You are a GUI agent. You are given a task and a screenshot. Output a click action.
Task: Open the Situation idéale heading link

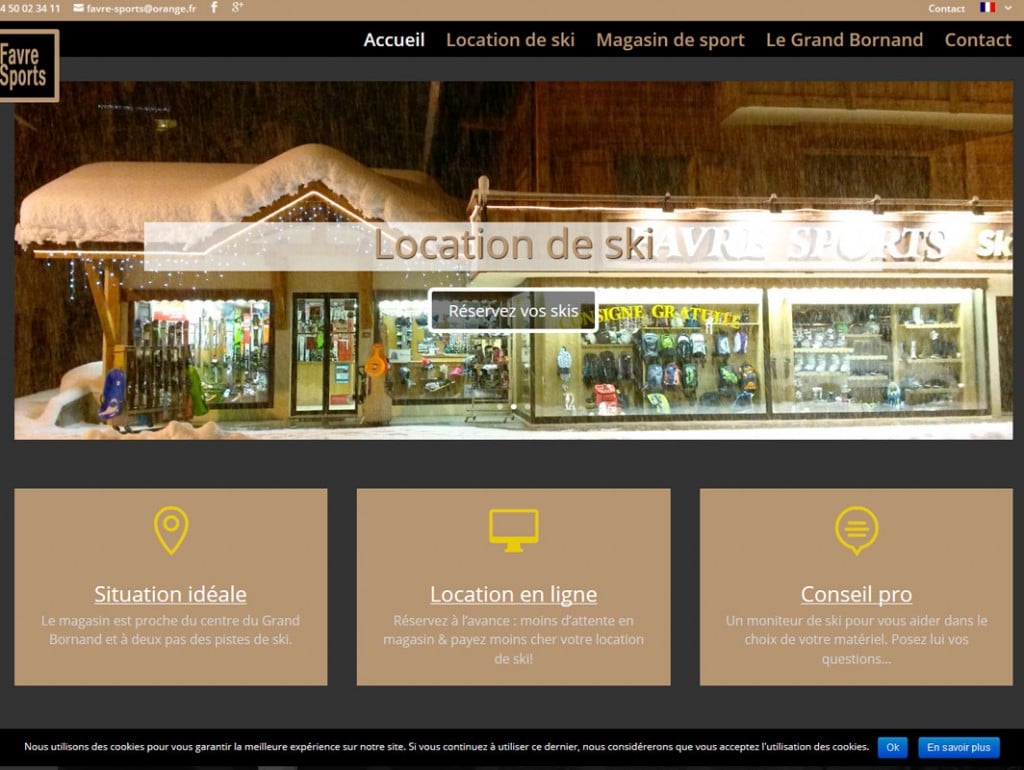(170, 594)
